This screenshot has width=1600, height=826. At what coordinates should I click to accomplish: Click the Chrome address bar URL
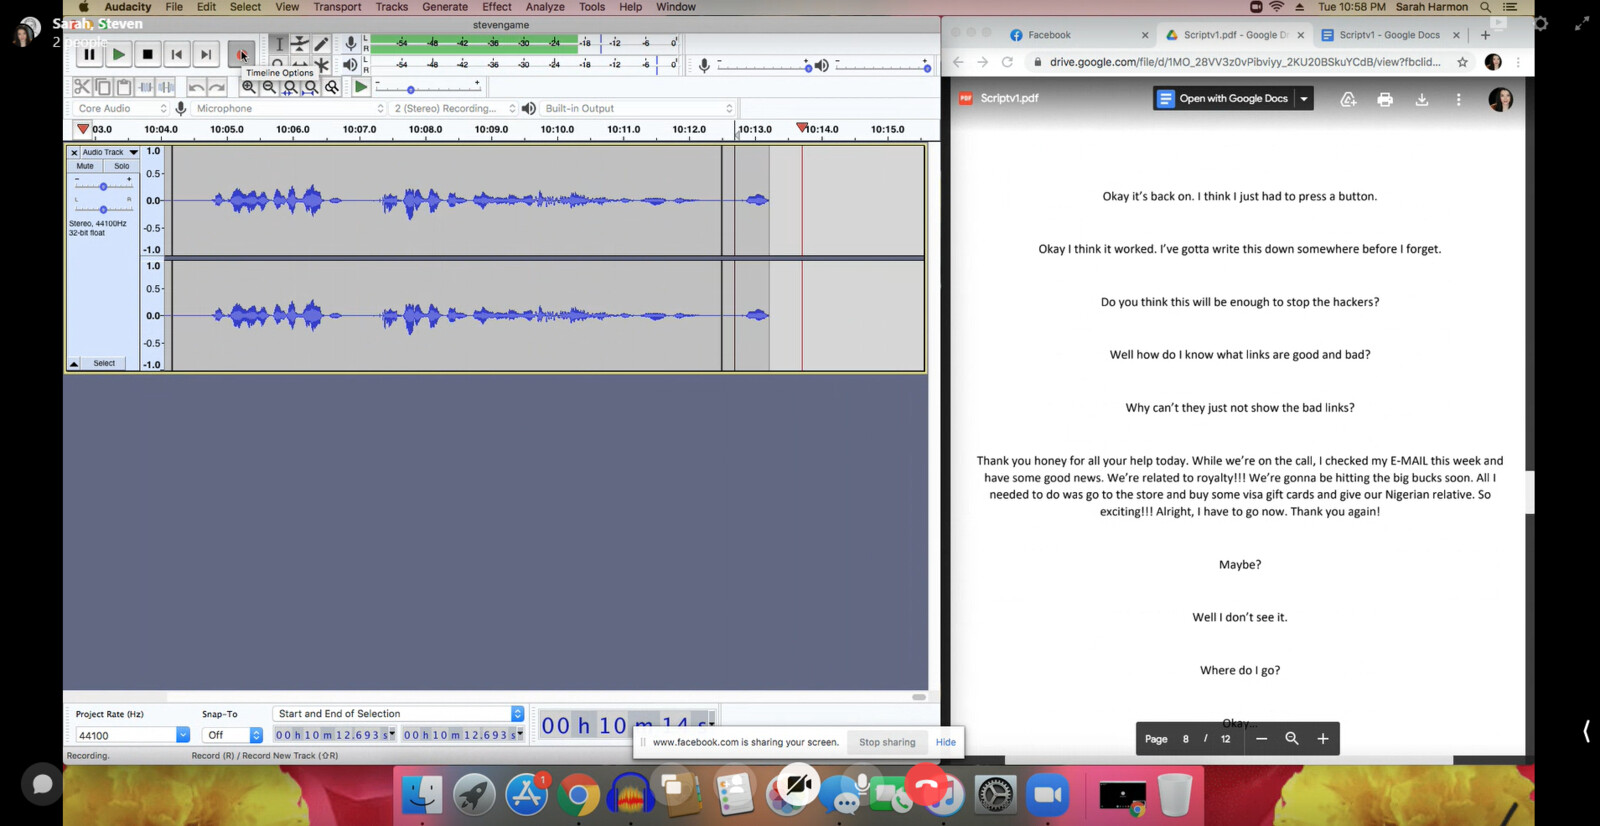[1245, 62]
